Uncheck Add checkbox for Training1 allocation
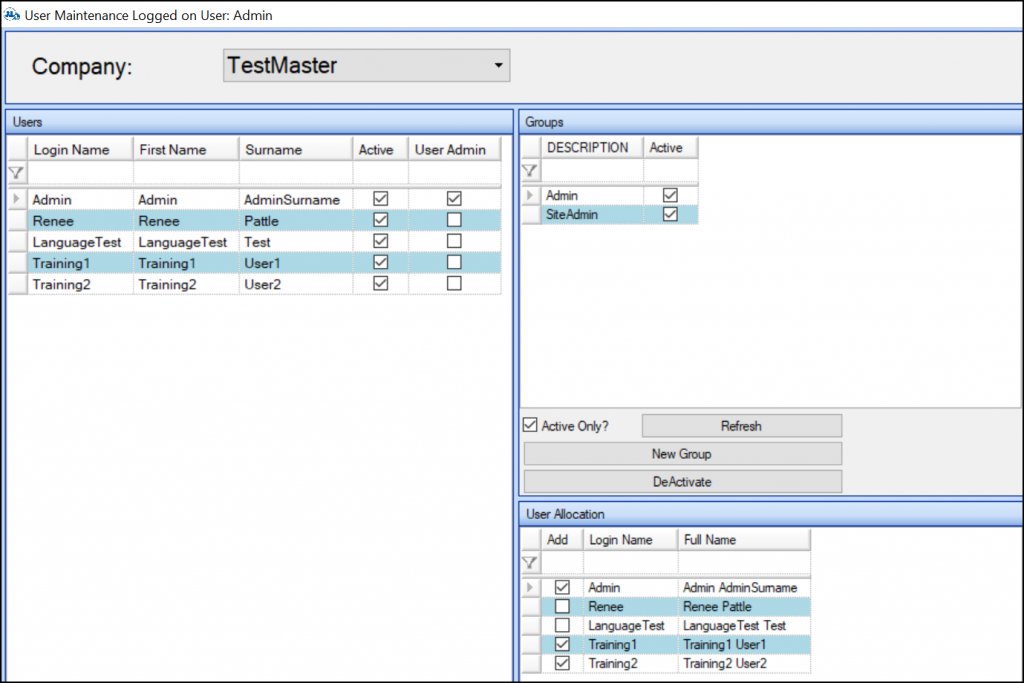This screenshot has height=683, width=1024. tap(562, 644)
